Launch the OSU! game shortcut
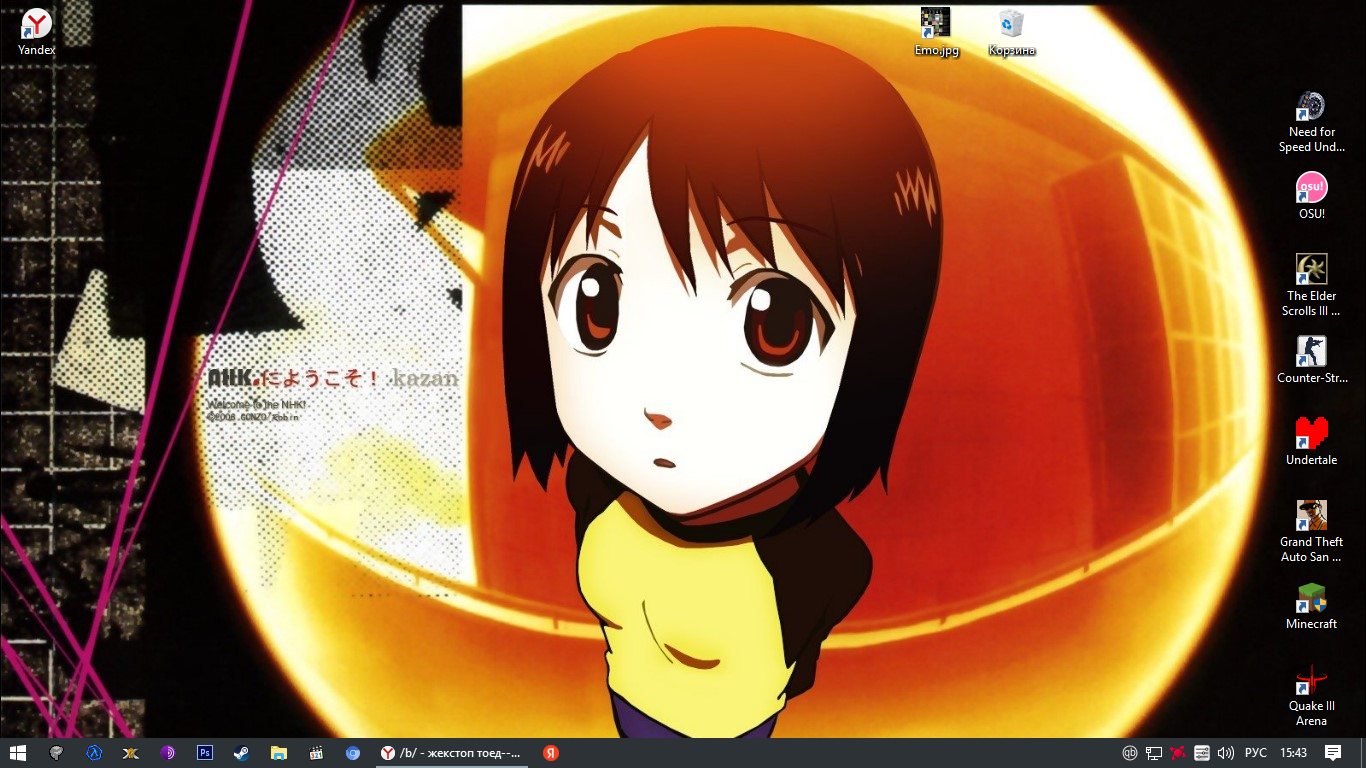Screen dimensions: 1366x768 click(1311, 196)
